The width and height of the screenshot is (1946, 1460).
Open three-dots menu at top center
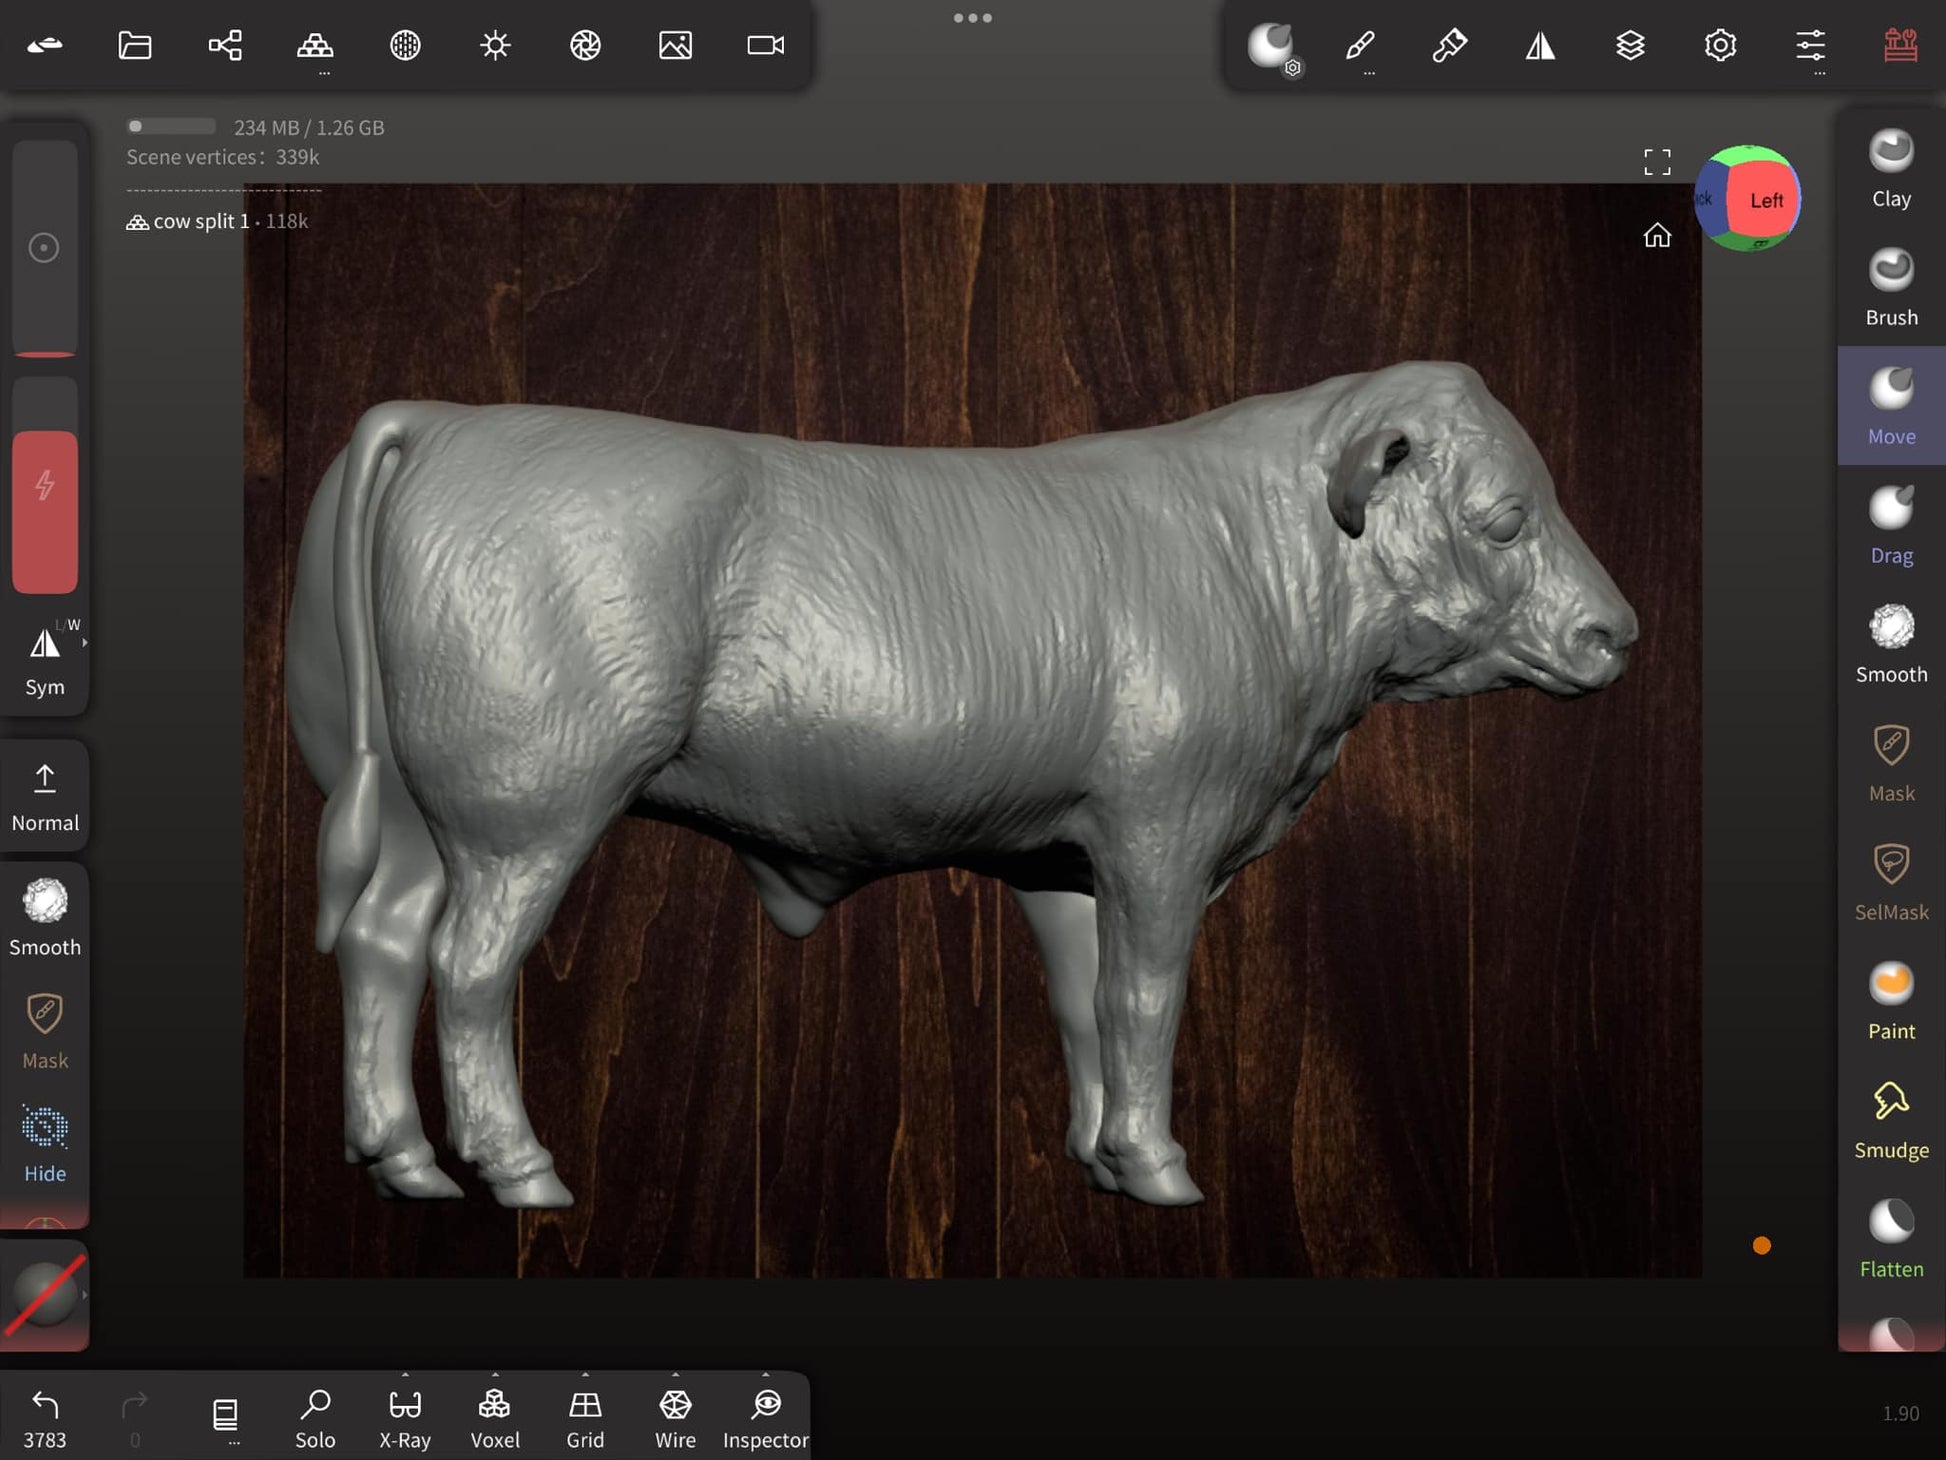click(x=972, y=18)
